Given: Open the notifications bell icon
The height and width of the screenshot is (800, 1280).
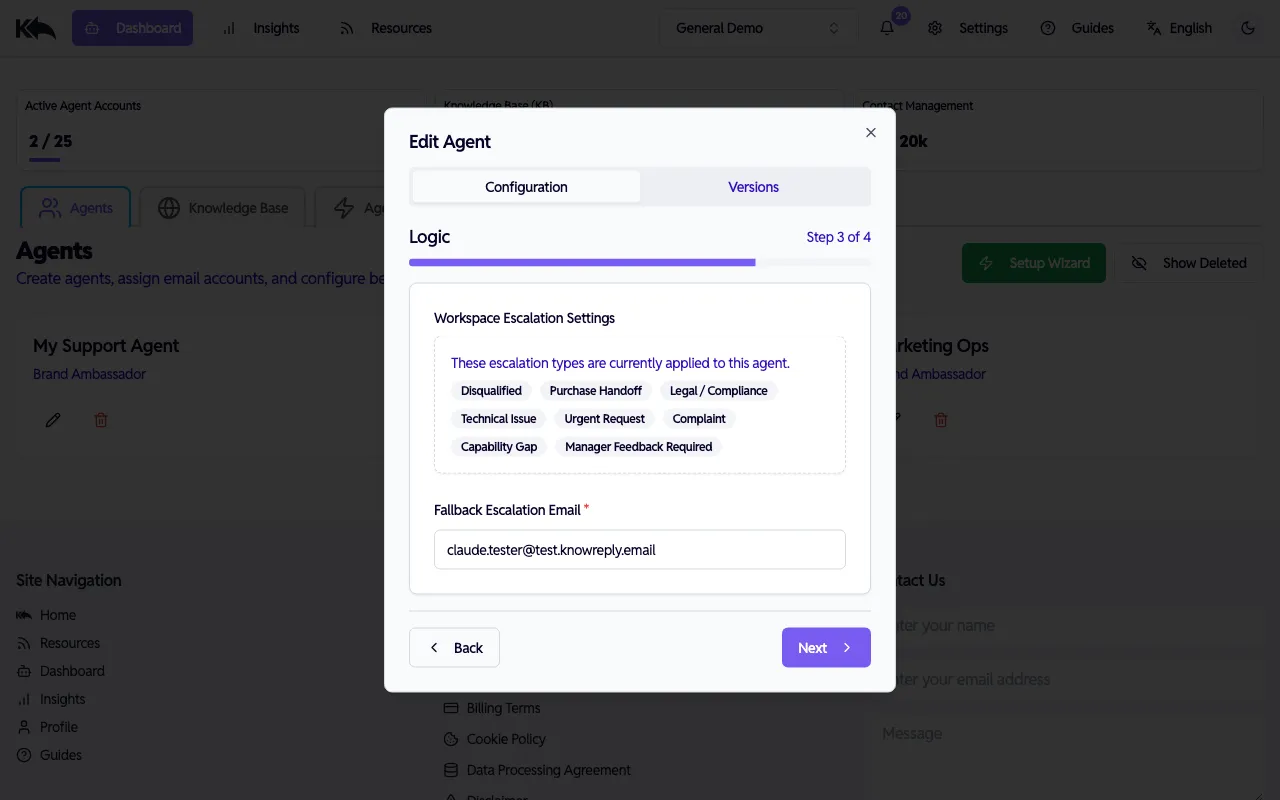Looking at the screenshot, I should point(886,27).
